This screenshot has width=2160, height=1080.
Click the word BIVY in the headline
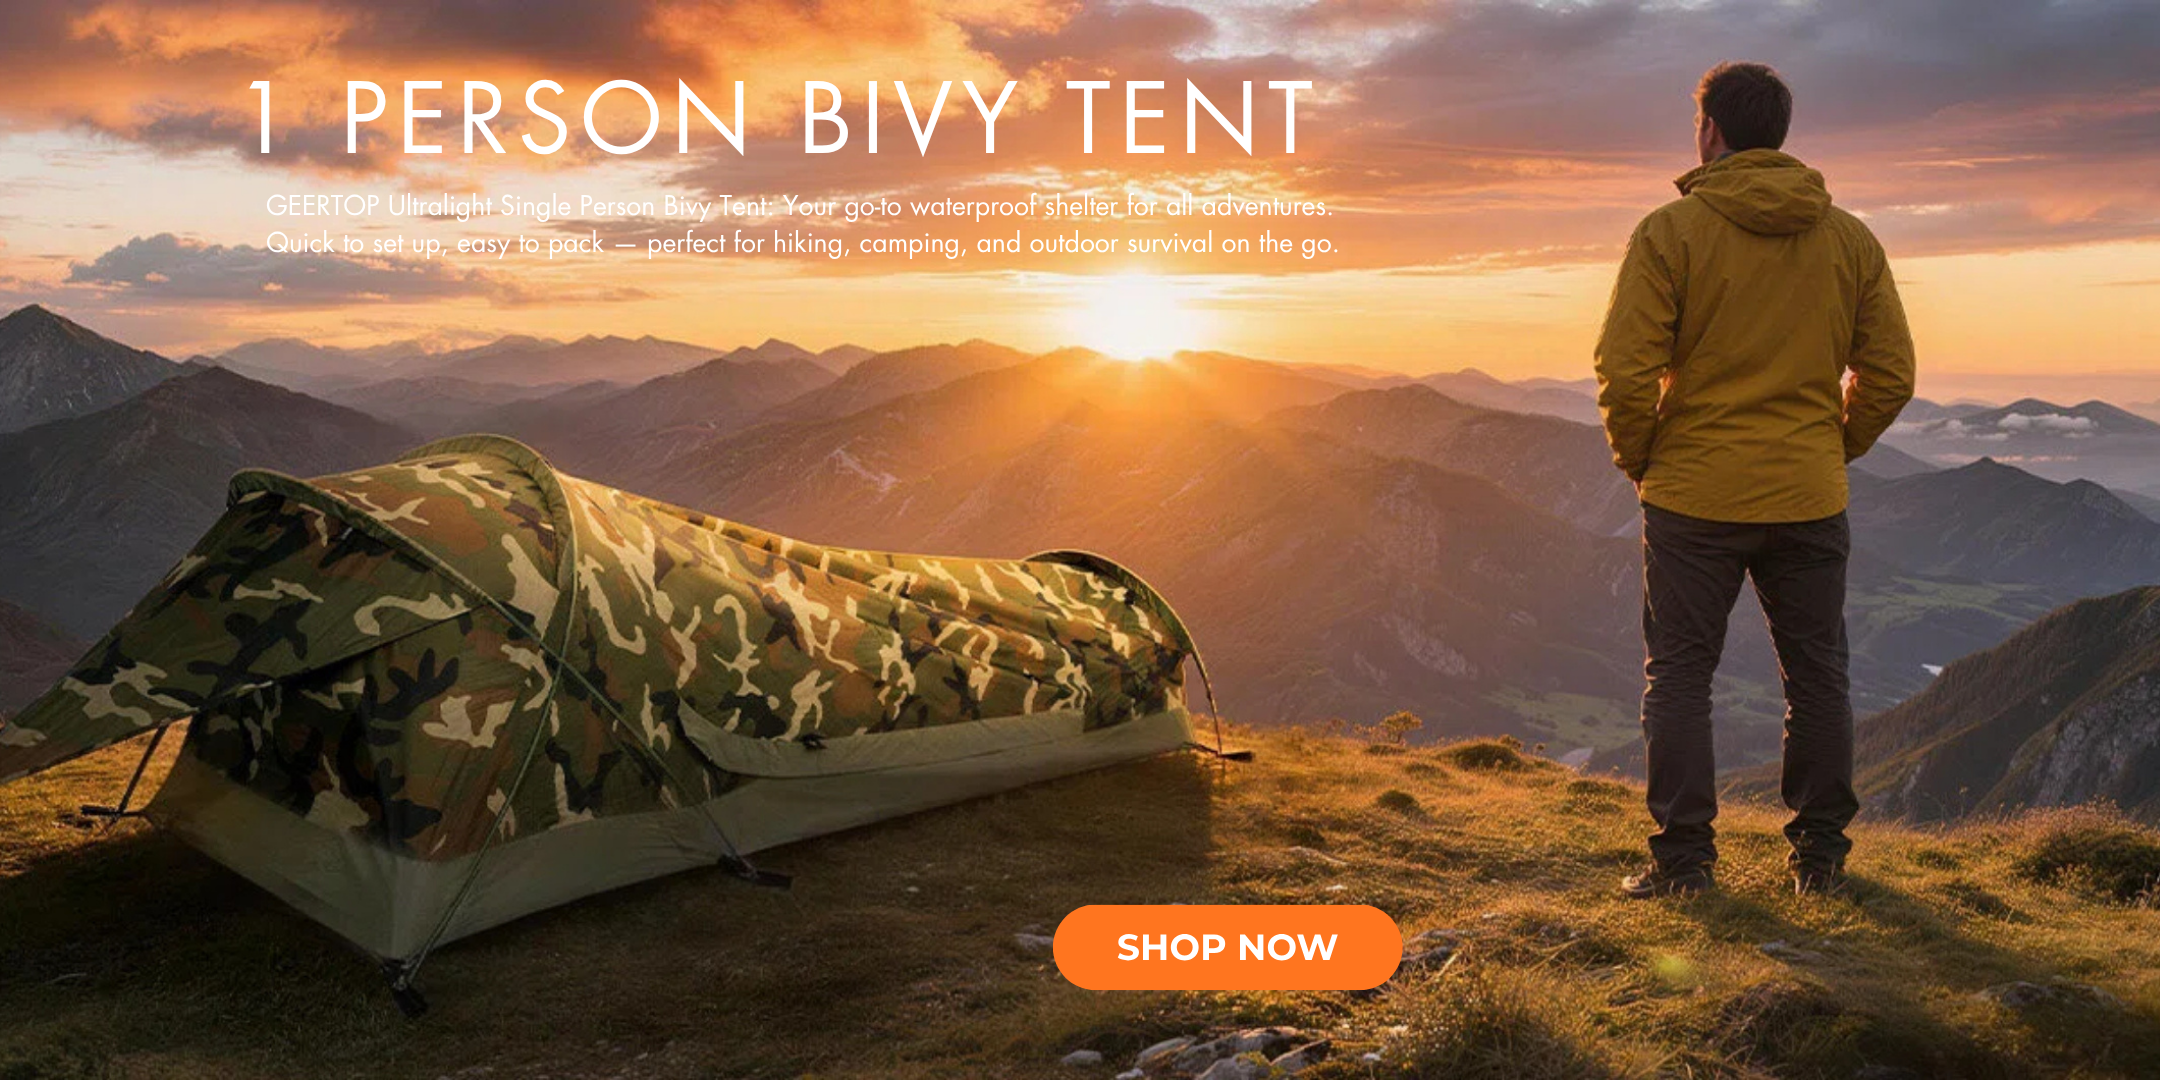pos(908,118)
